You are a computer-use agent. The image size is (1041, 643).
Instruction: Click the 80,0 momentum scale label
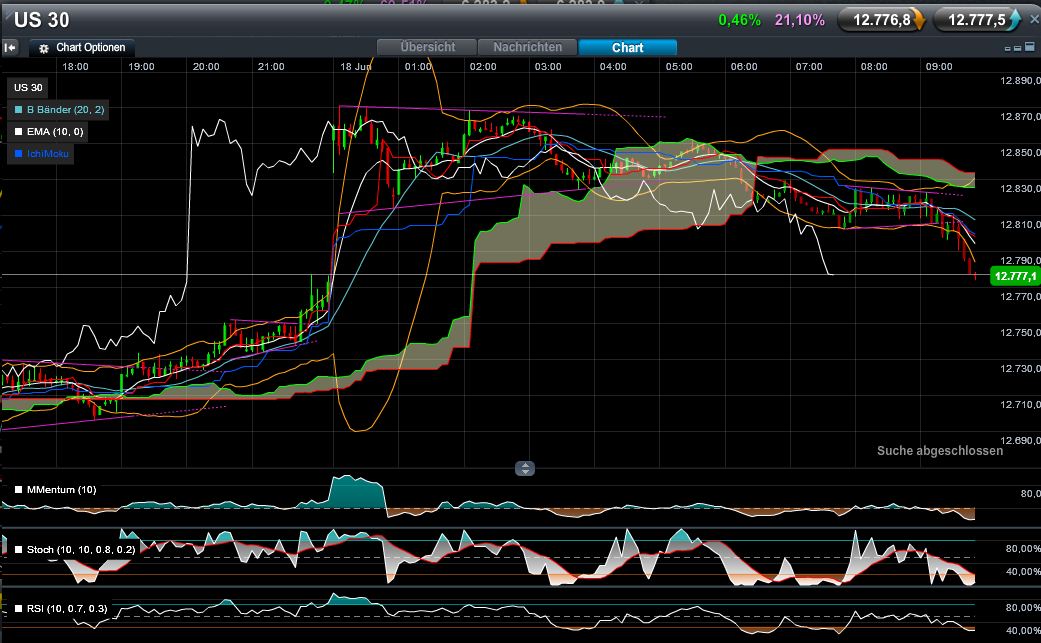click(x=1030, y=494)
